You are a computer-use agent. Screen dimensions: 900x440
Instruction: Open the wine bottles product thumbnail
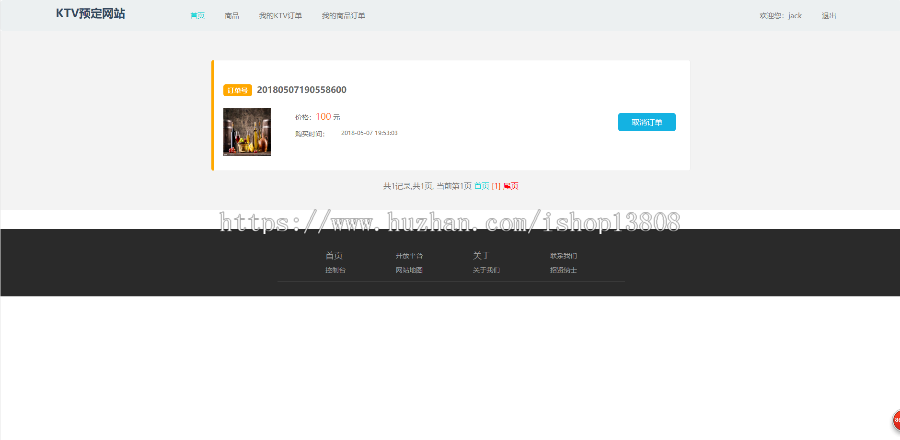pos(247,132)
